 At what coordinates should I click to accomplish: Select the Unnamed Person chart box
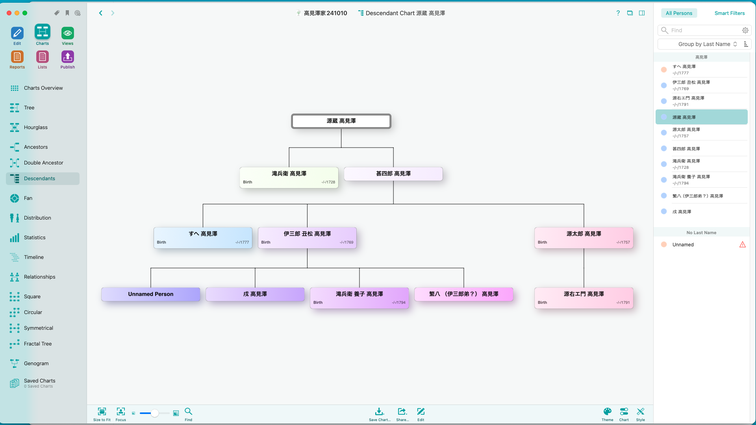(150, 294)
